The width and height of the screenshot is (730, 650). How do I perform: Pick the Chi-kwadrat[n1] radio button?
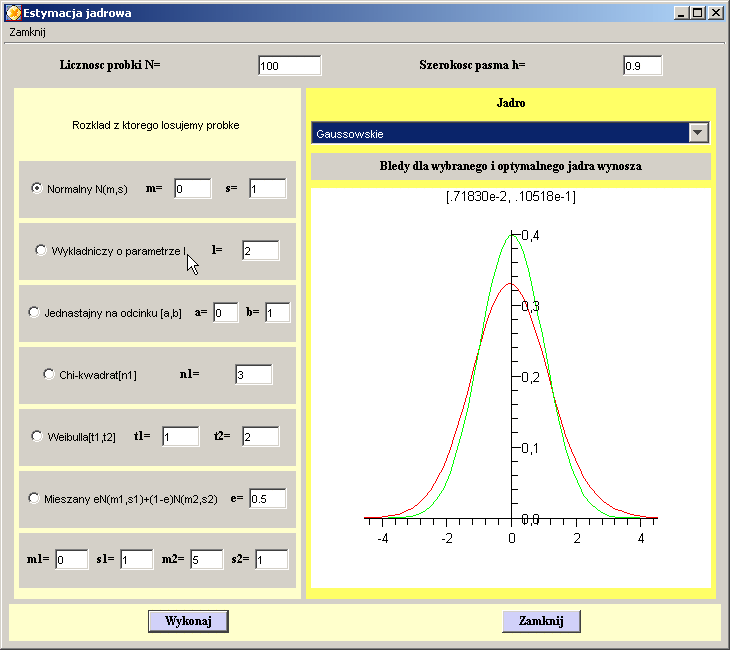point(49,374)
